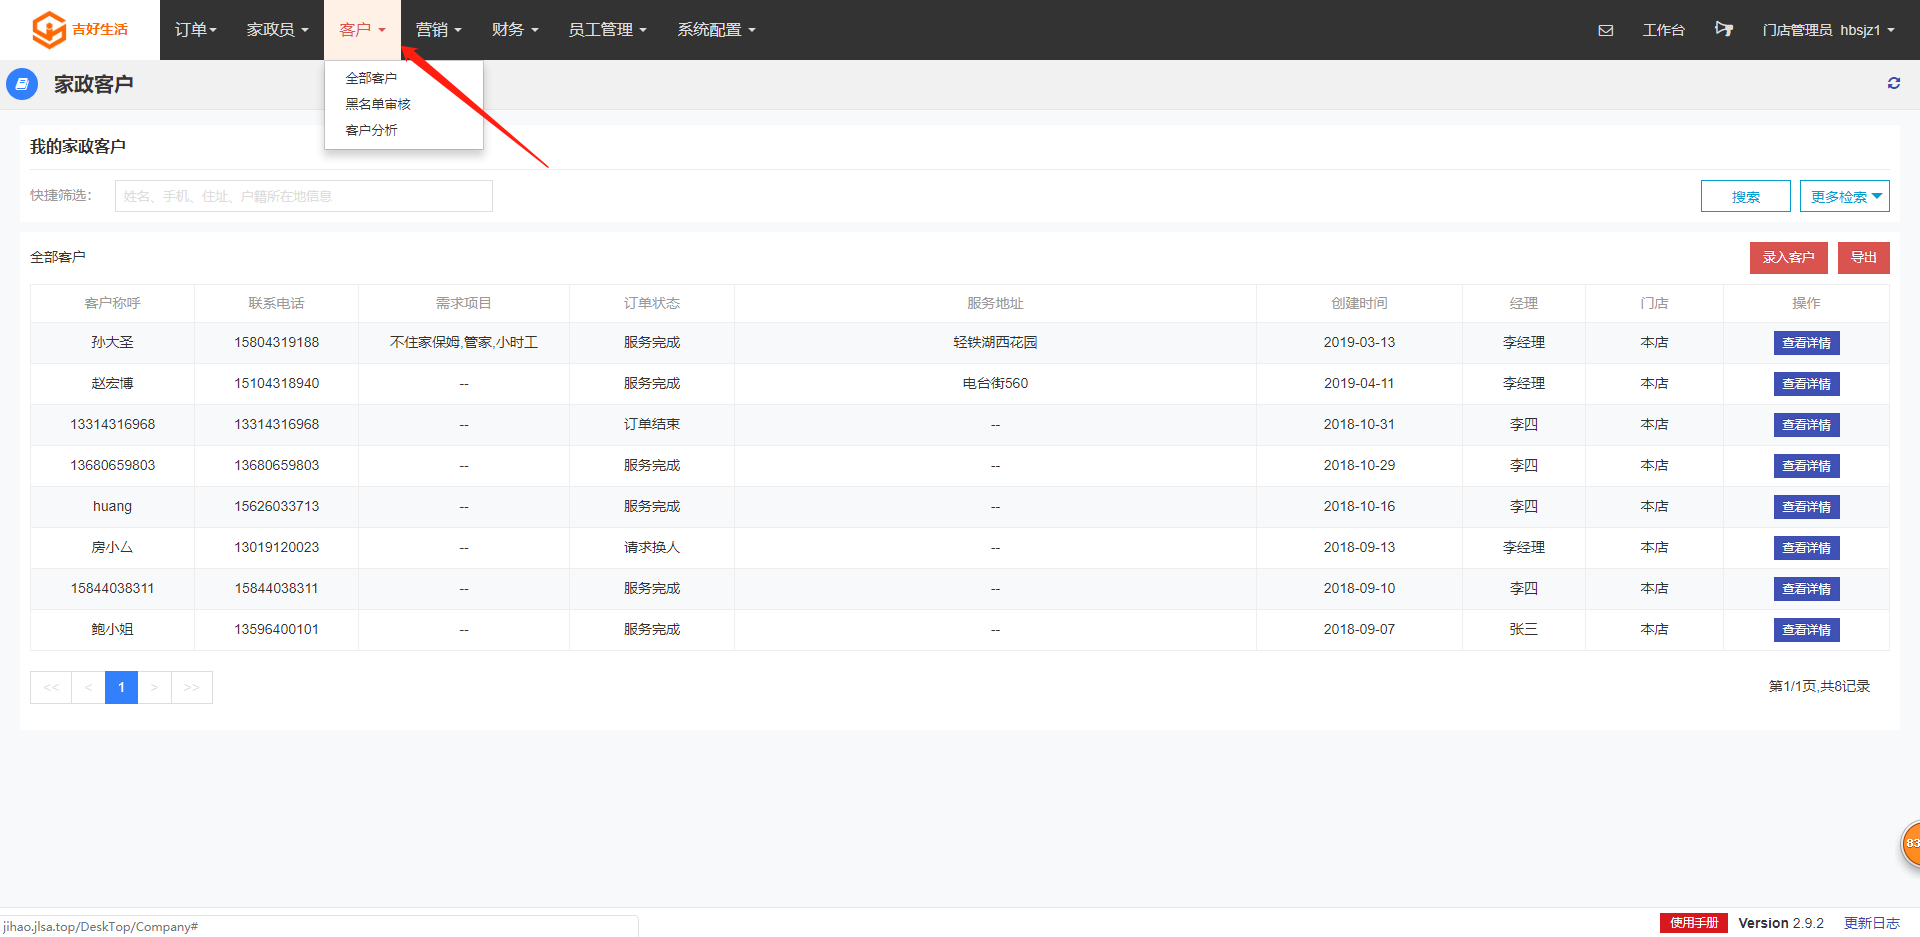The image size is (1920, 937).
Task: Open the 家政员 dropdown menu
Action: point(277,30)
